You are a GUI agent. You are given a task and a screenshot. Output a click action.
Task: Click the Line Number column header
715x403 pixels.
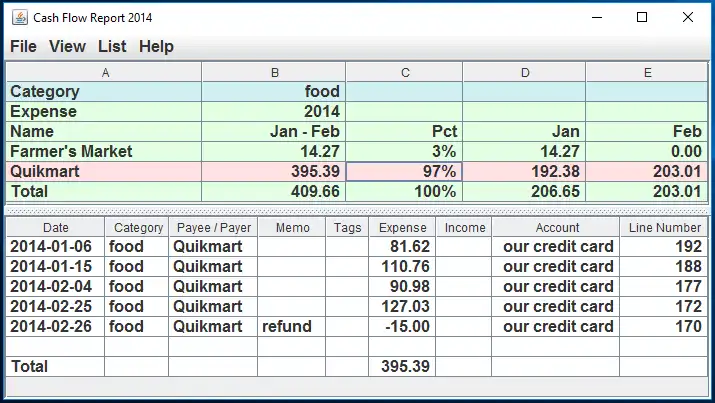664,228
